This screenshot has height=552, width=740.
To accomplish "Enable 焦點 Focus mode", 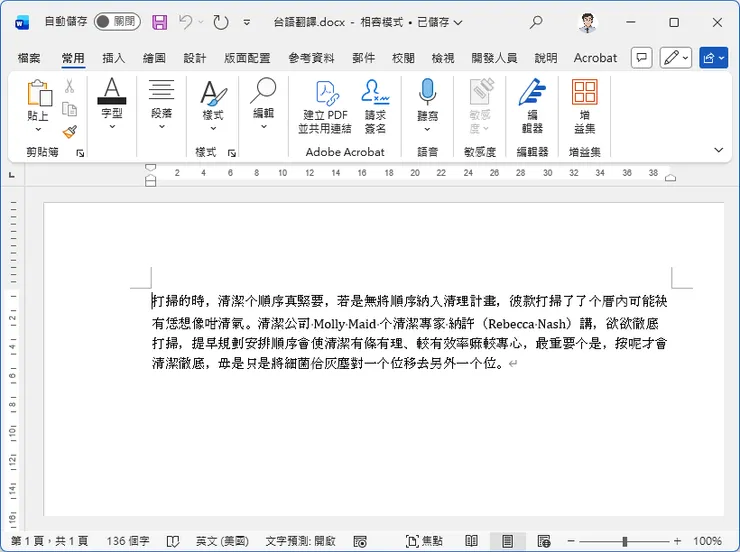I will tap(424, 541).
